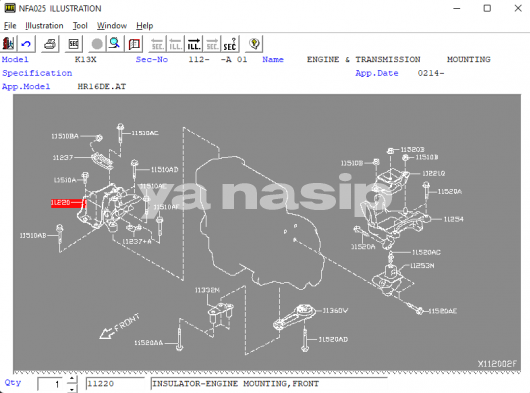
Task: Open the Help menu
Action: 145,26
